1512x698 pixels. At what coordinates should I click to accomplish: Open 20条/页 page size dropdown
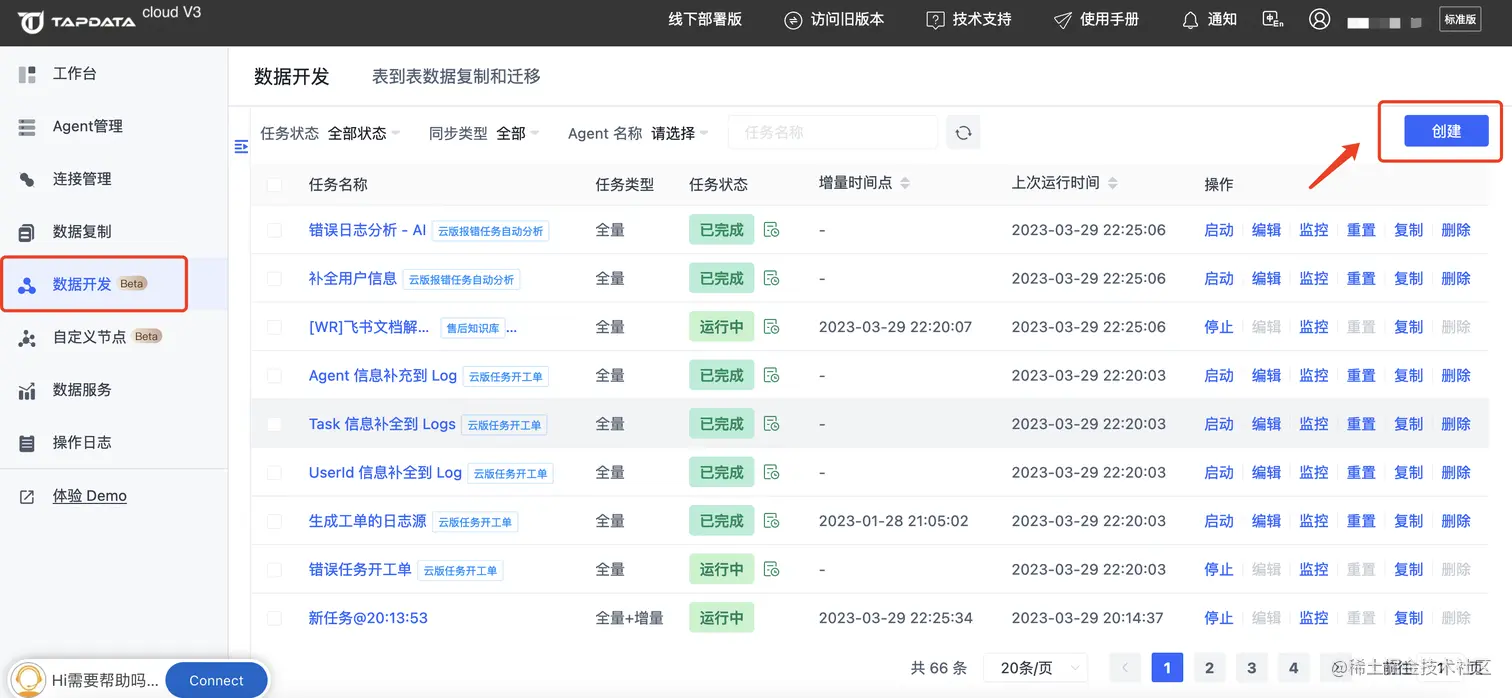1036,668
